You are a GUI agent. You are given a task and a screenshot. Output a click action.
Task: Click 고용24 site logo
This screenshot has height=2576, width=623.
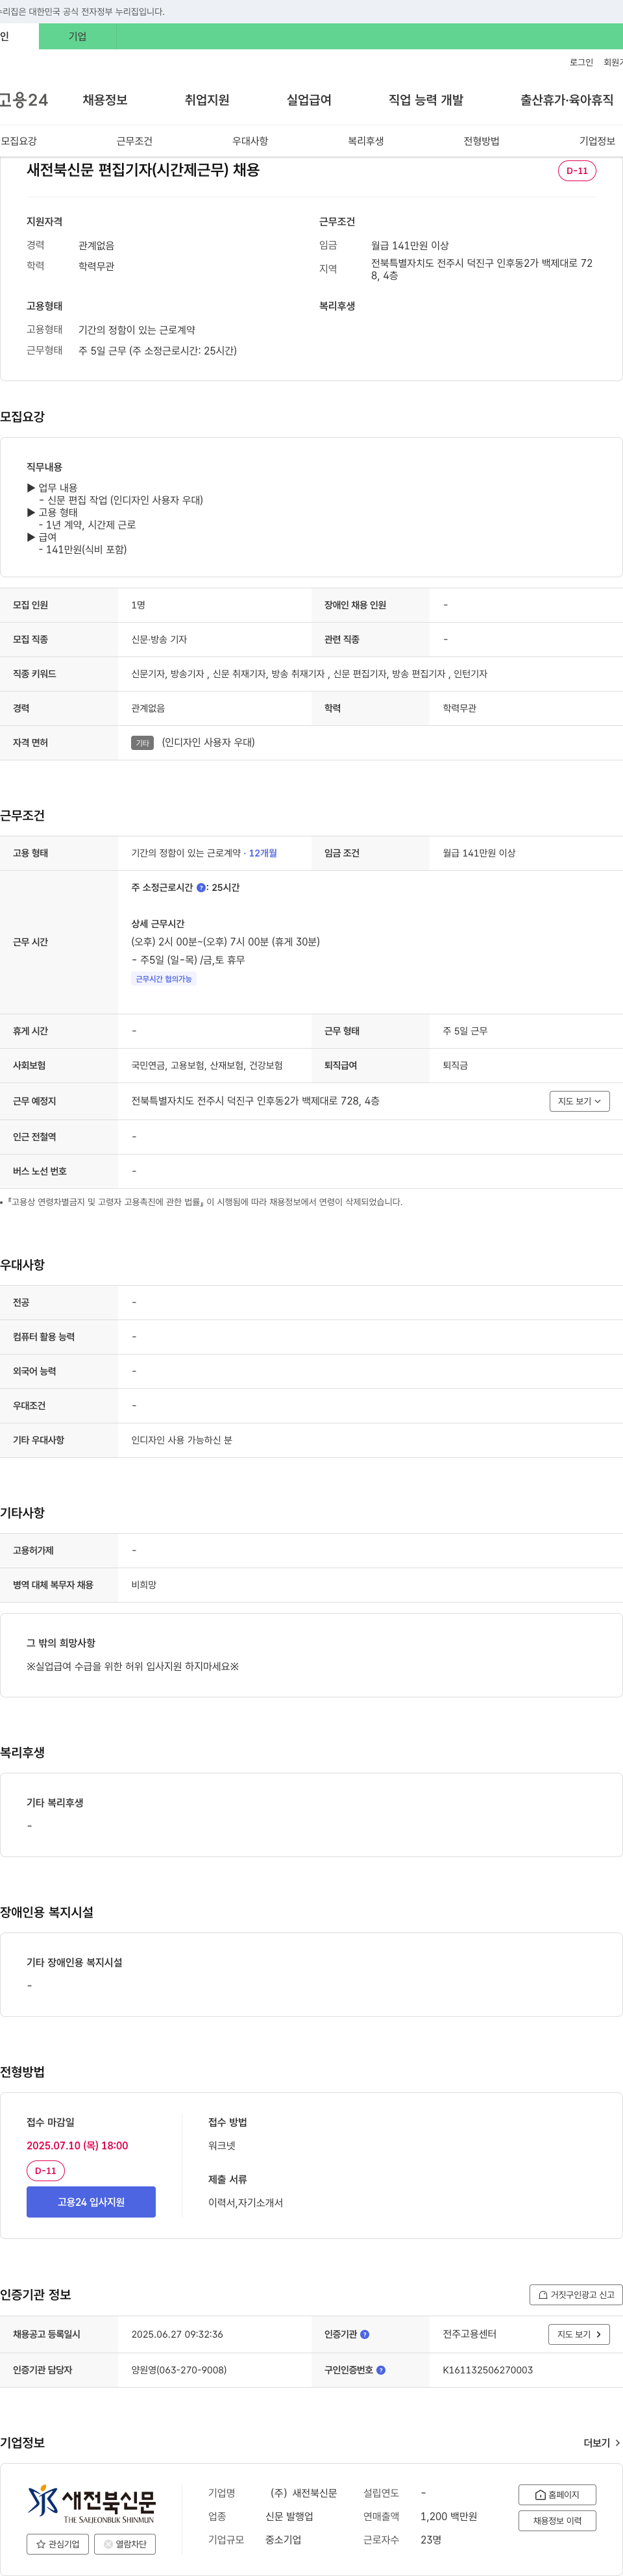pos(24,100)
